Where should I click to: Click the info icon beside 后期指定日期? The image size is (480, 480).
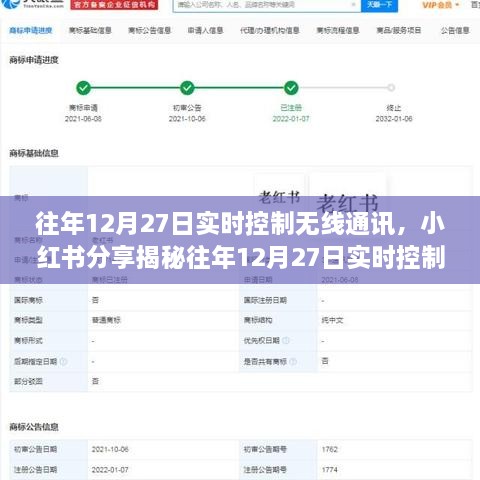[x=63, y=361]
